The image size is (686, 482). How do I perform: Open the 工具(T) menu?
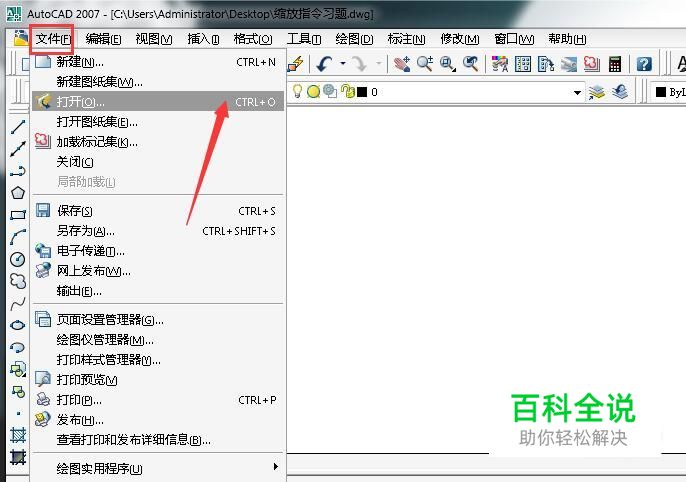[304, 39]
